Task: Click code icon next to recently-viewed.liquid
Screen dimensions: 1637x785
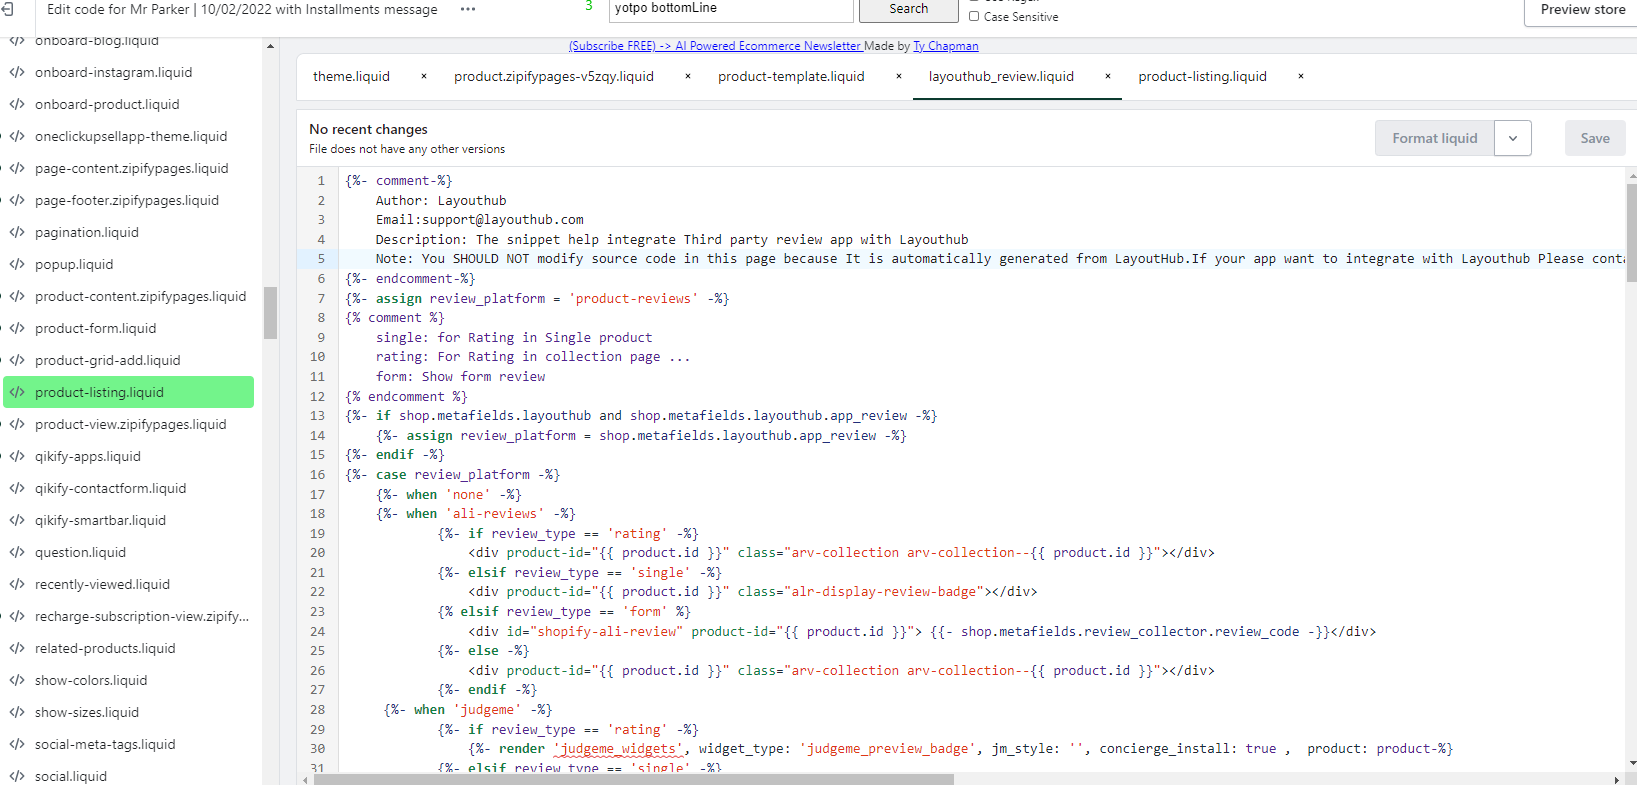Action: 17,584
